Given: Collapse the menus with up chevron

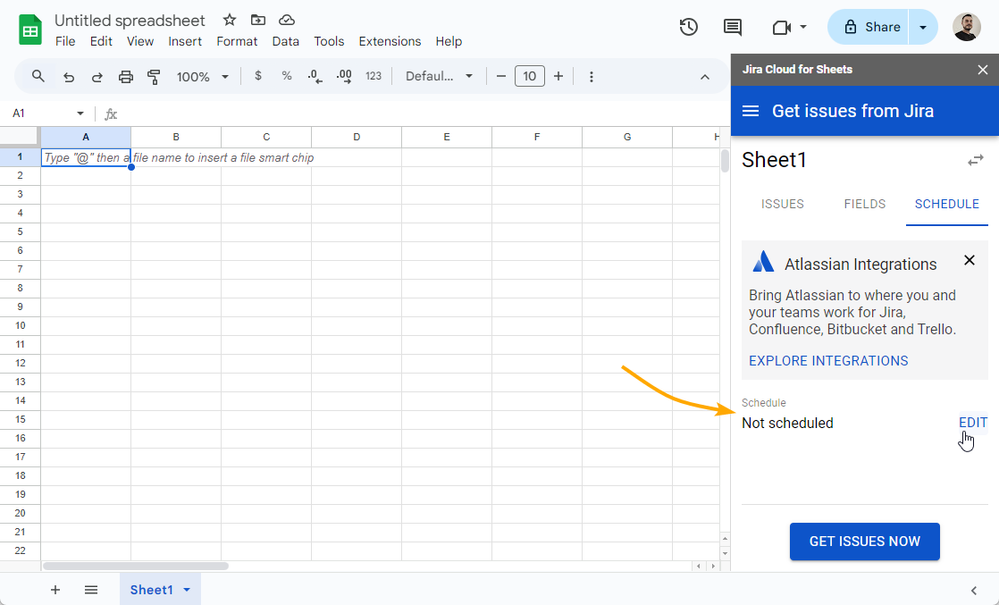Looking at the screenshot, I should point(705,77).
